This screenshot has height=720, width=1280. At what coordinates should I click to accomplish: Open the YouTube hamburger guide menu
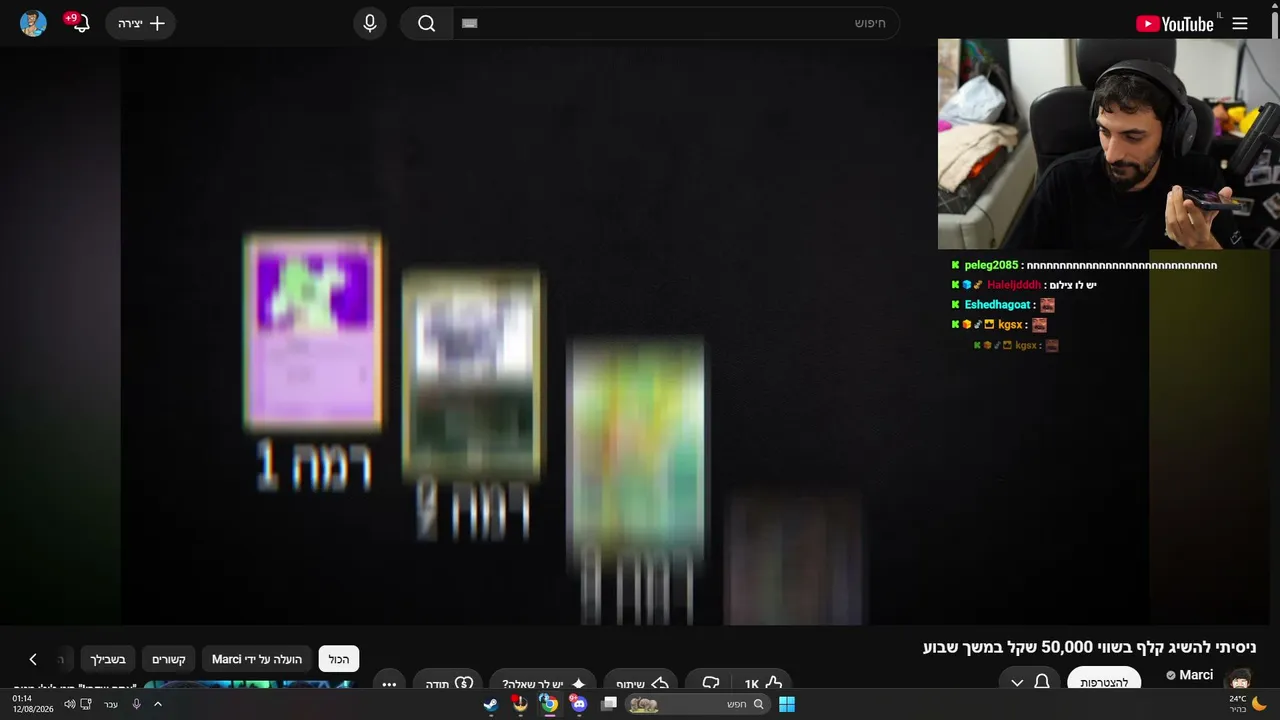pos(1240,24)
